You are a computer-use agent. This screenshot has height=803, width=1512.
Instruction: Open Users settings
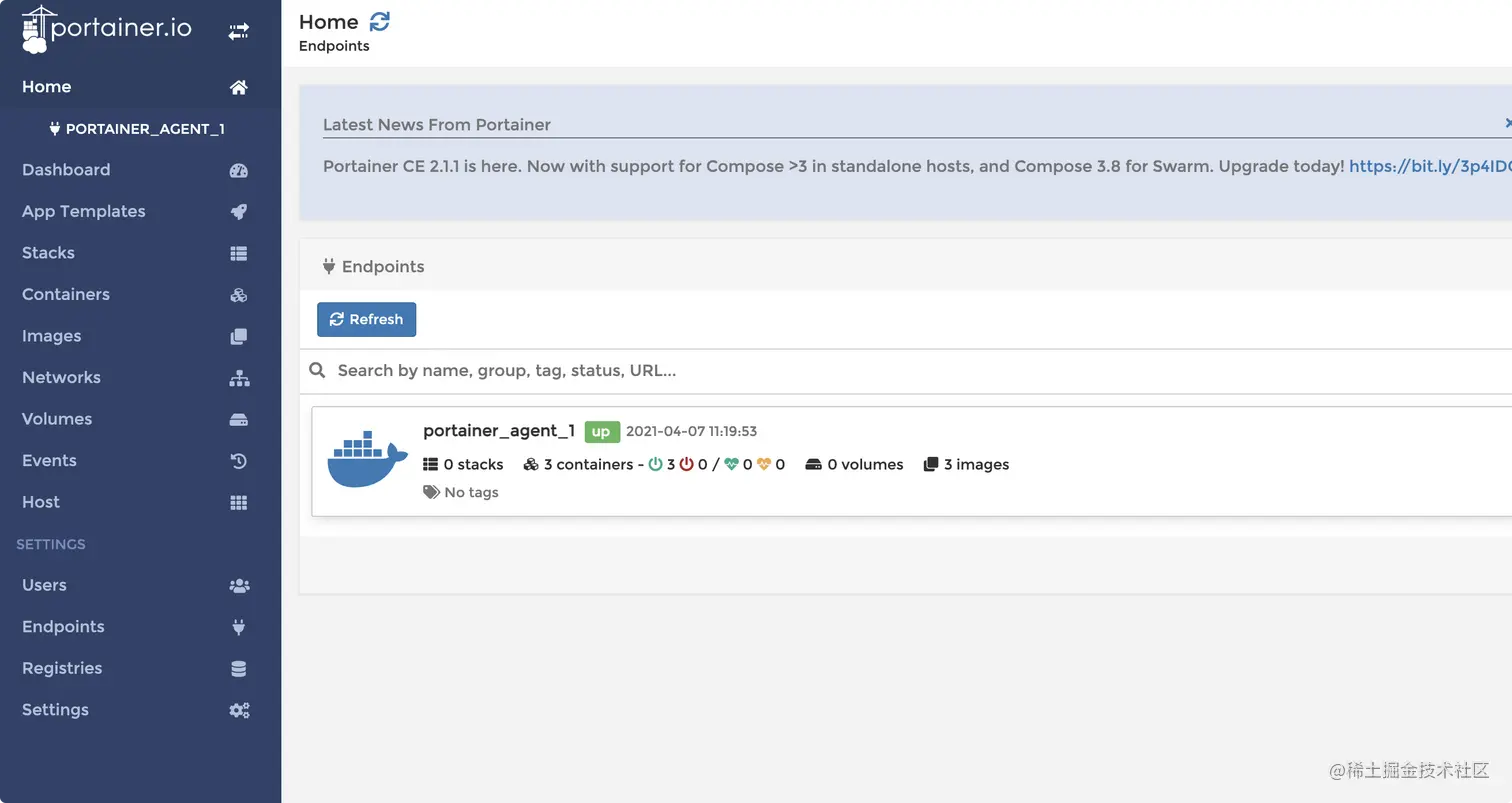tap(44, 585)
